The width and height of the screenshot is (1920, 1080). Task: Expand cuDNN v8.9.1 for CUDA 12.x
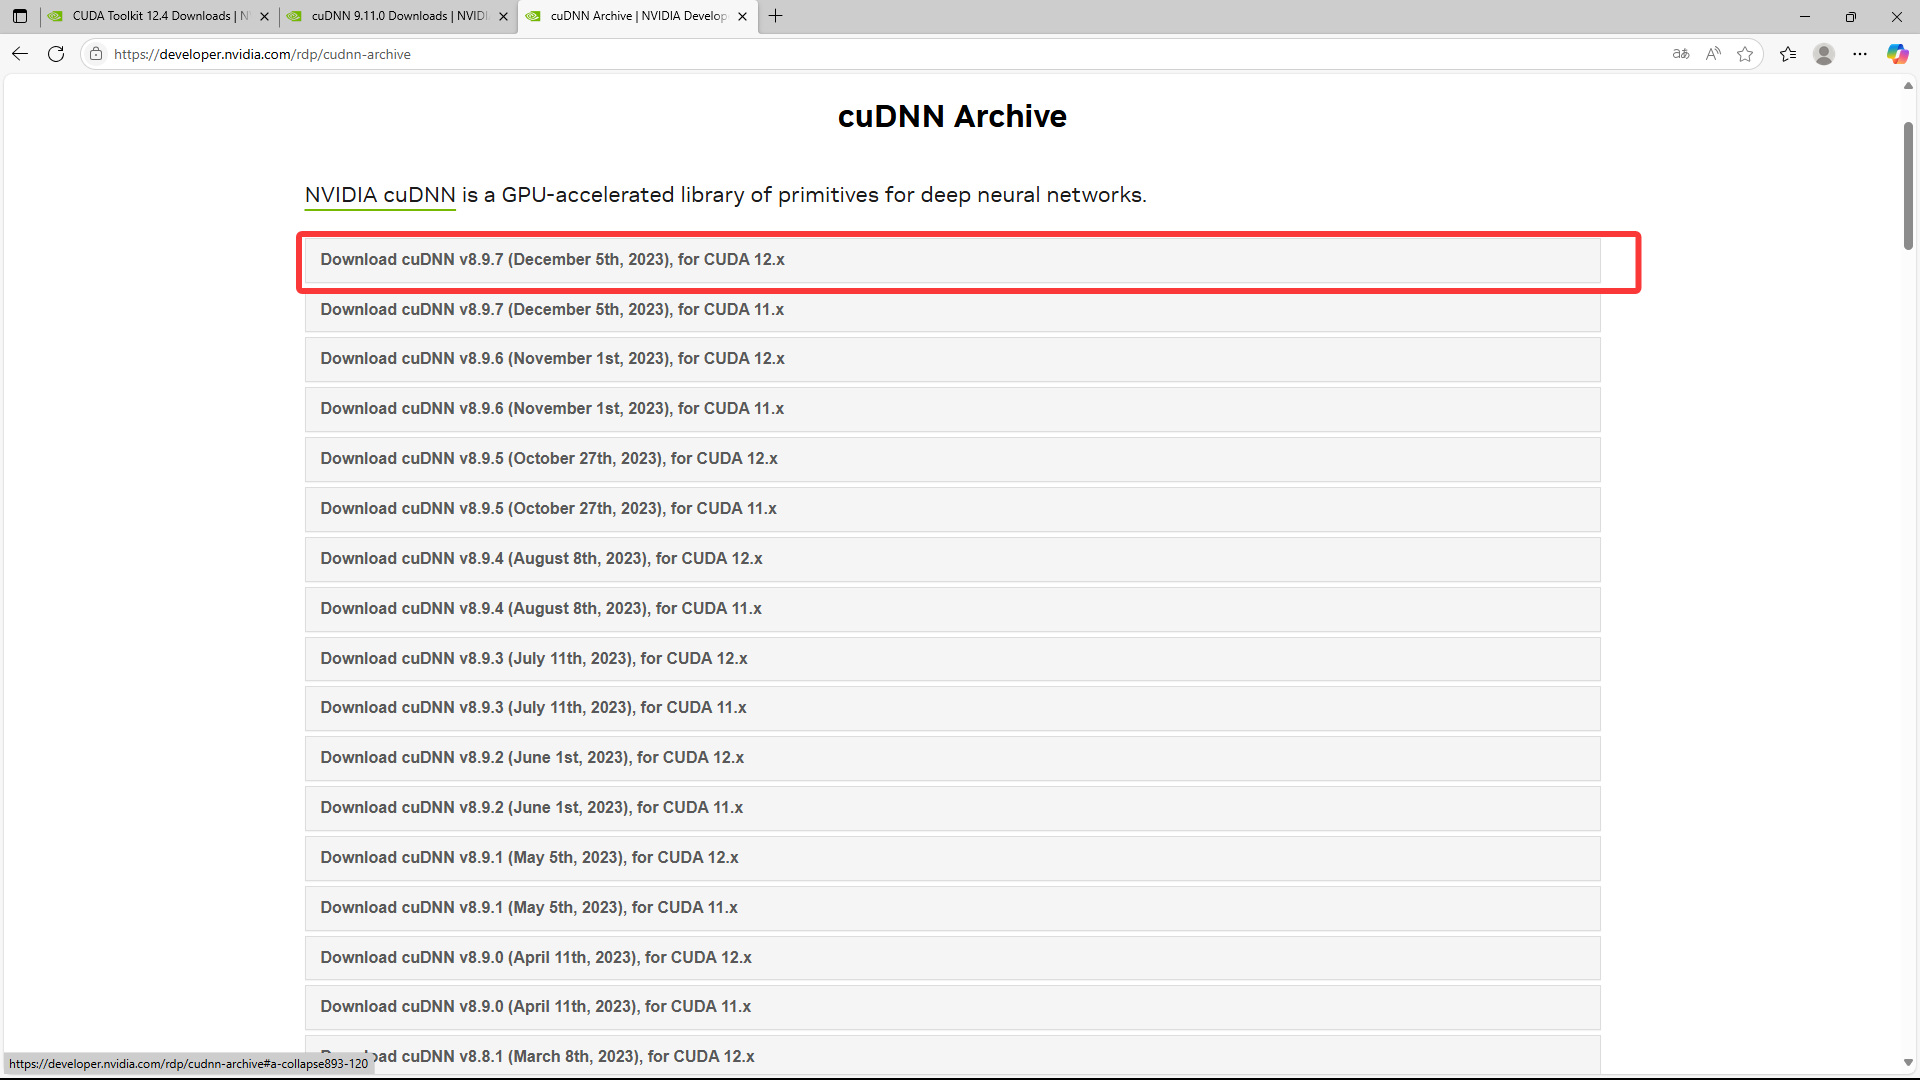pos(952,858)
